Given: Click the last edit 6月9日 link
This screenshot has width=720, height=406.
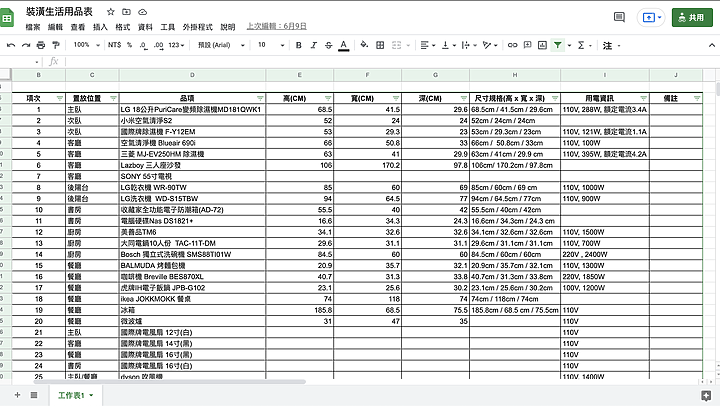Looking at the screenshot, I should click(x=276, y=26).
